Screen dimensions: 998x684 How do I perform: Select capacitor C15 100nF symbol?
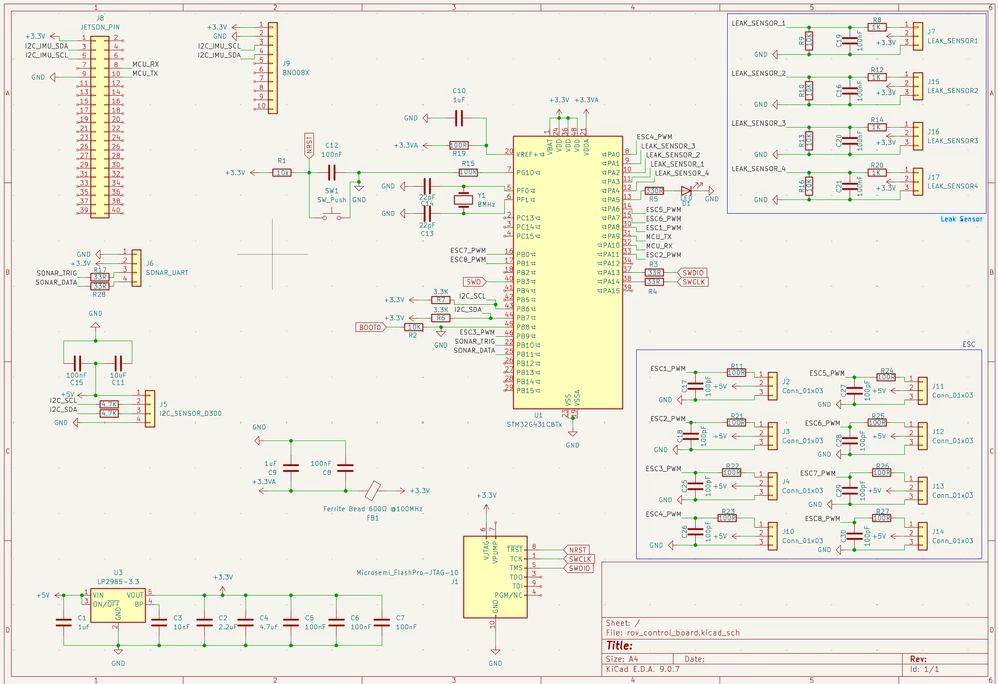coord(77,363)
